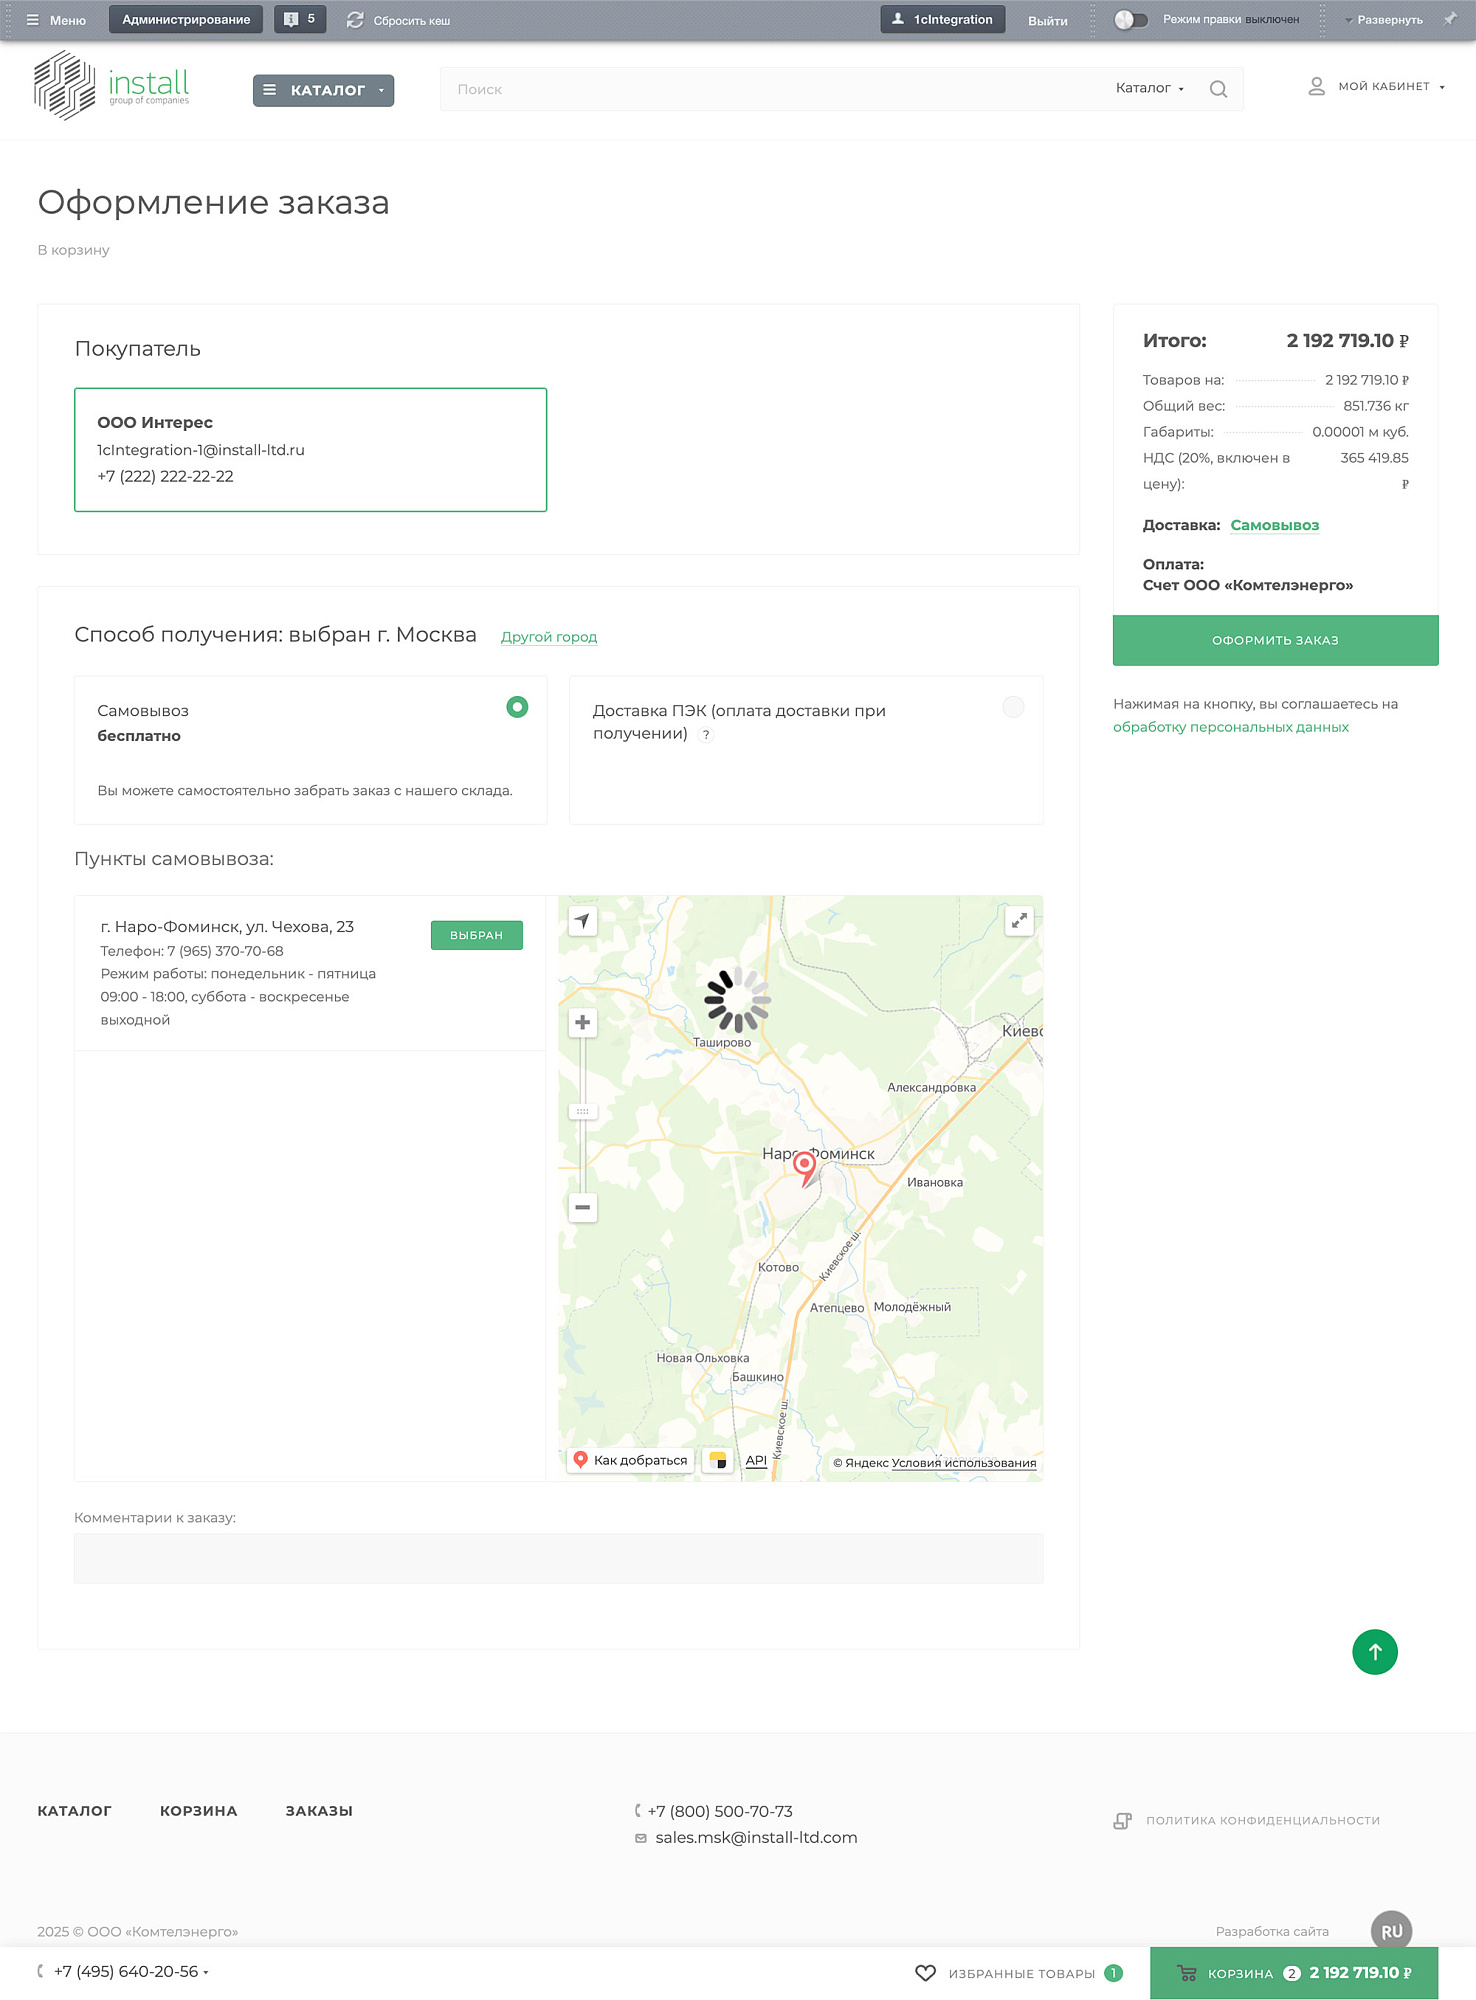Click the Другой город link
Viewport: 1476px width, 2000px height.
(x=548, y=637)
